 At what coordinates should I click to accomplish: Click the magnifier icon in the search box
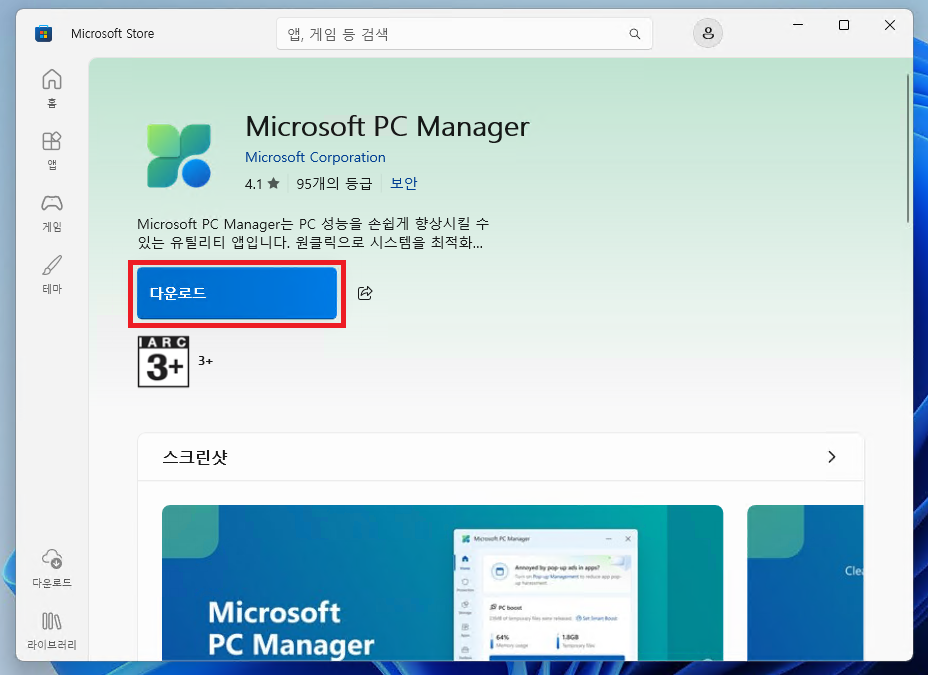coord(634,34)
